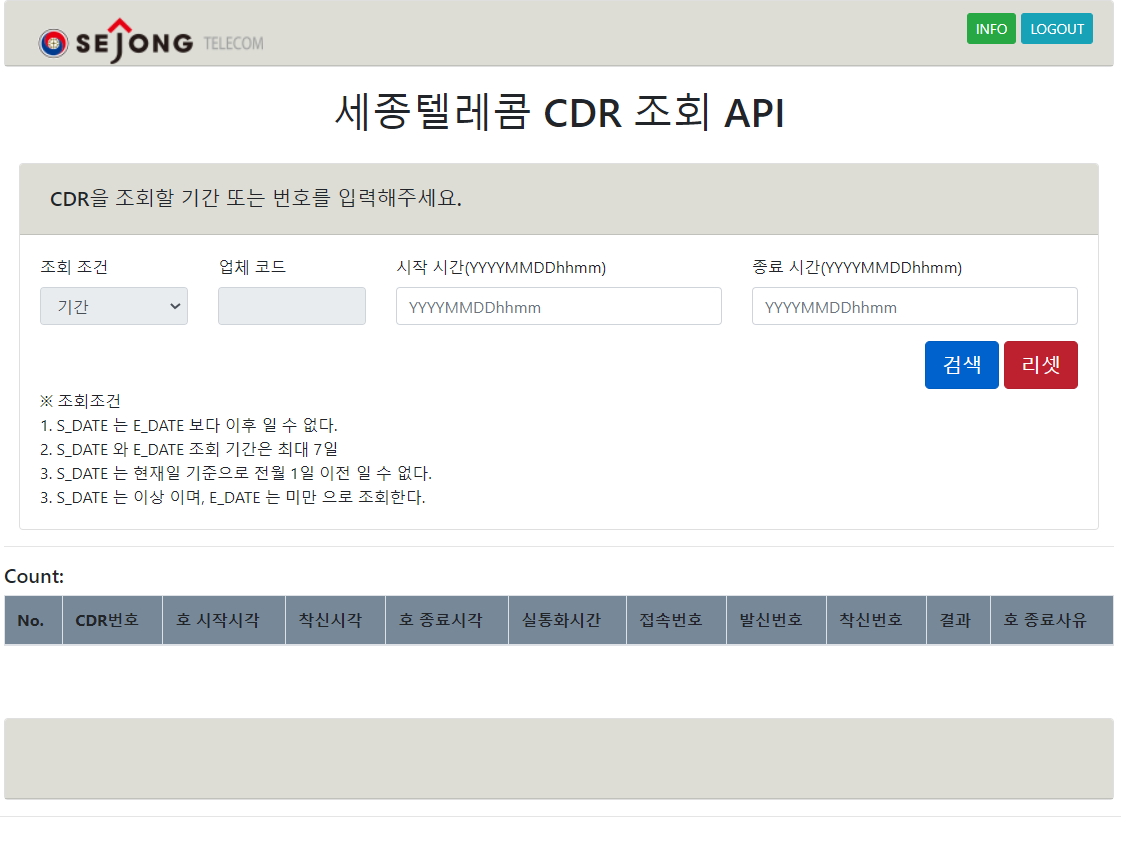Screen dimensions: 1121x841
Task: Click LOGOUT to sign out
Action: (x=1056, y=29)
